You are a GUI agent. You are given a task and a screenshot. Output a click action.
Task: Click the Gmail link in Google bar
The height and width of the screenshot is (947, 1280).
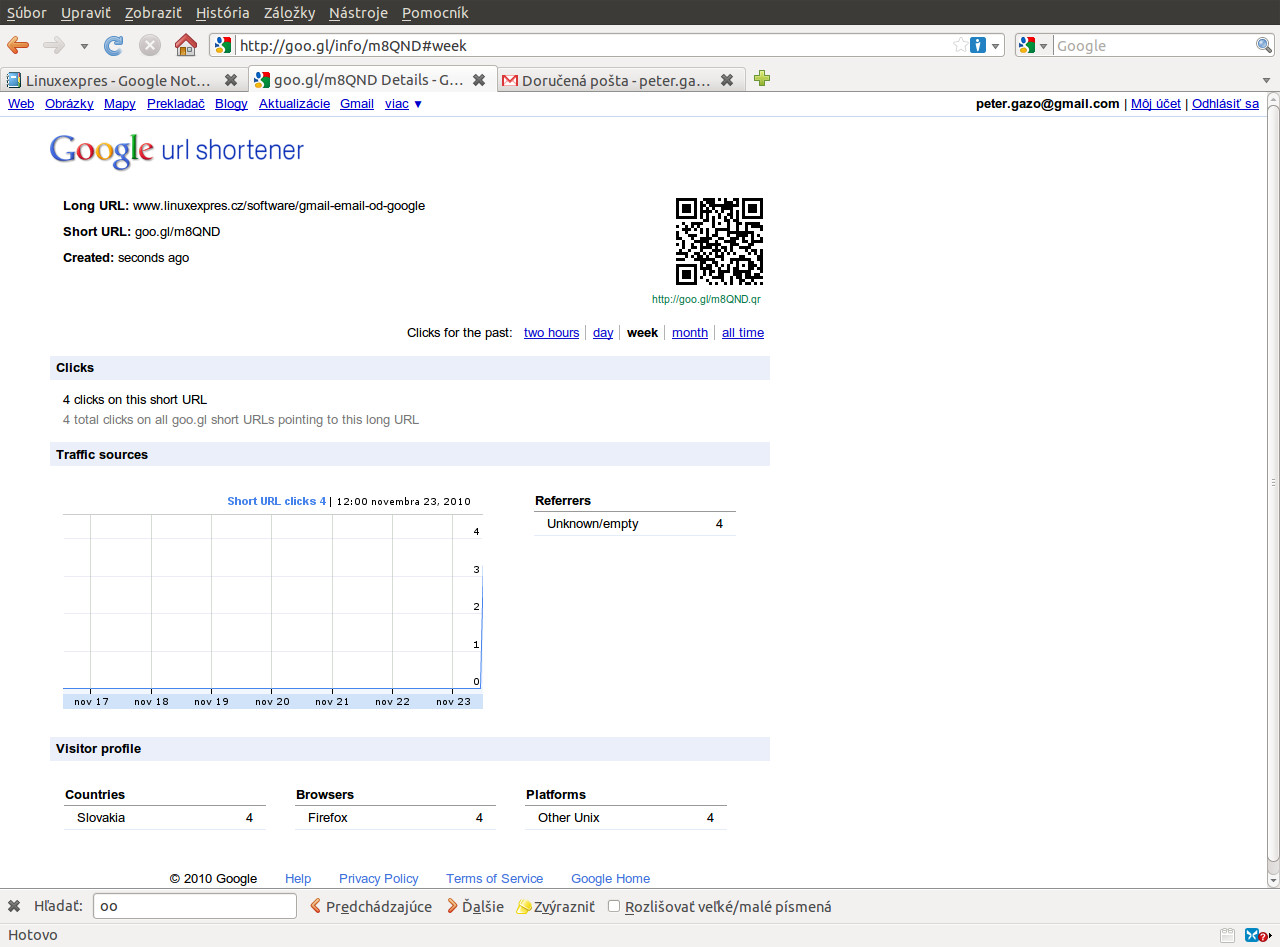point(357,104)
